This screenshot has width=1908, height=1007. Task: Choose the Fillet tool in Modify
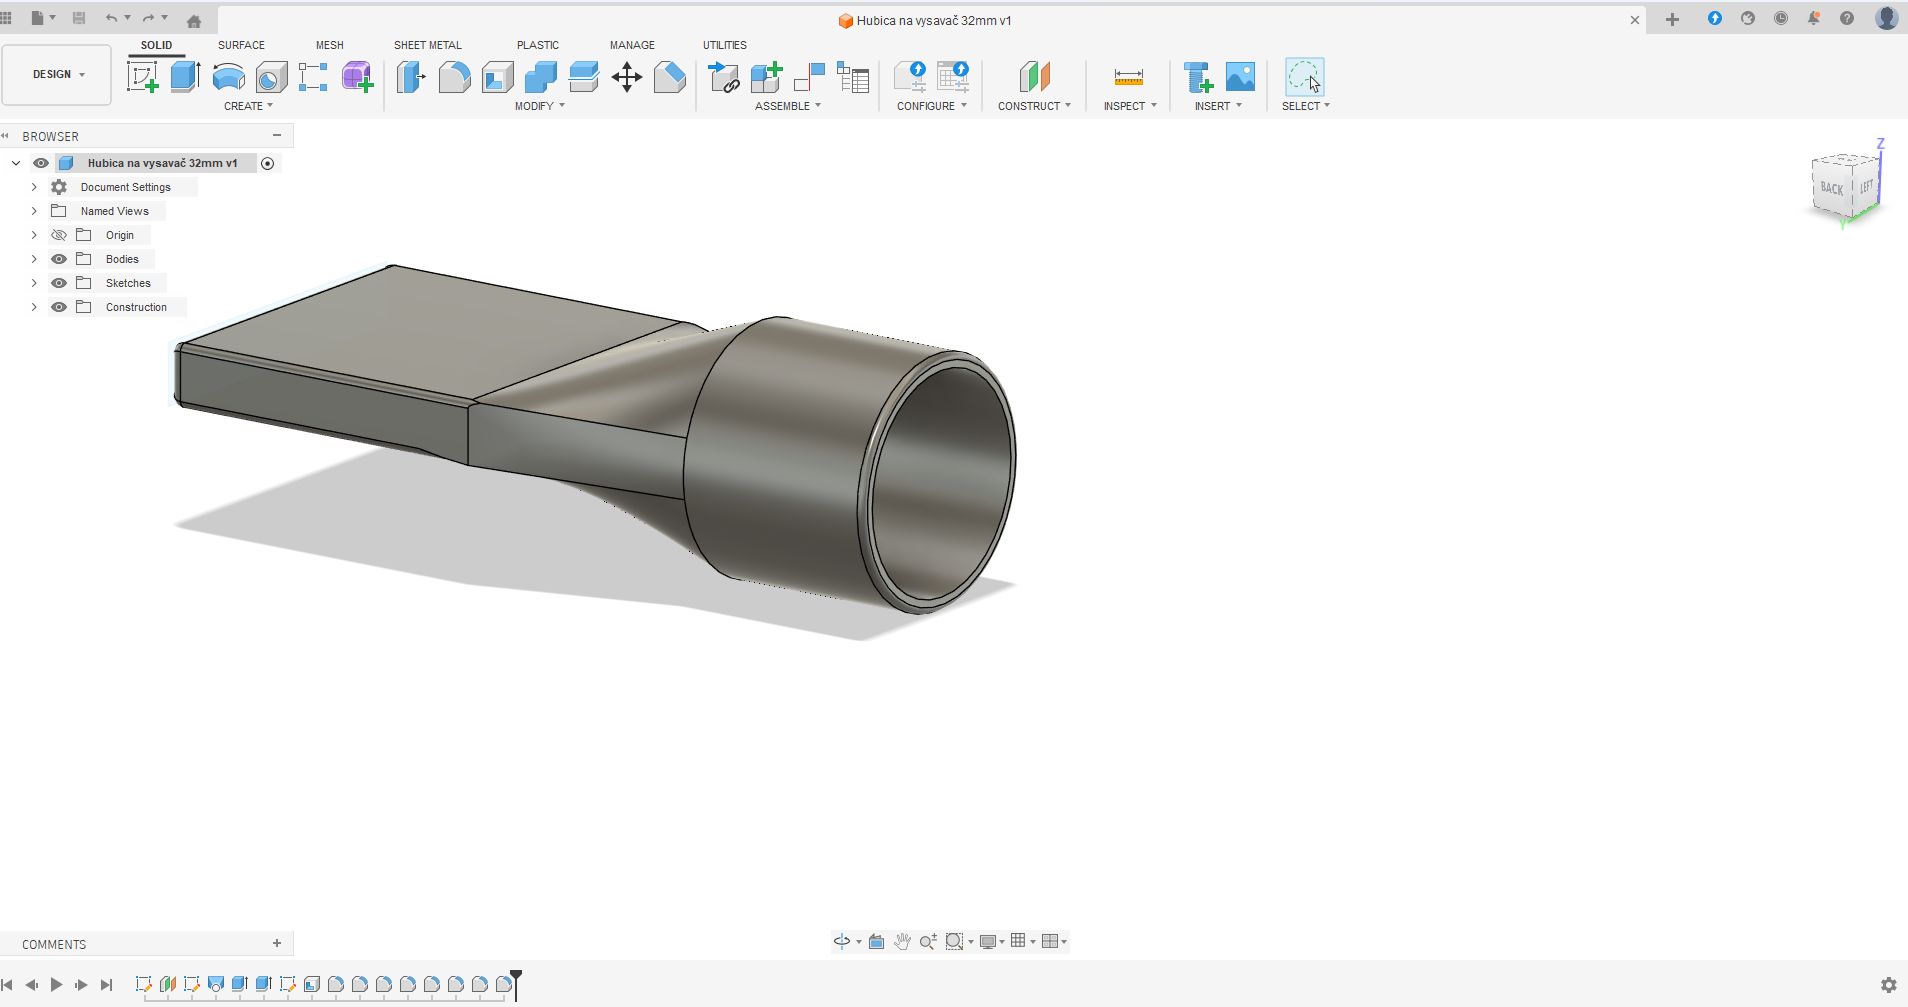pyautogui.click(x=454, y=77)
